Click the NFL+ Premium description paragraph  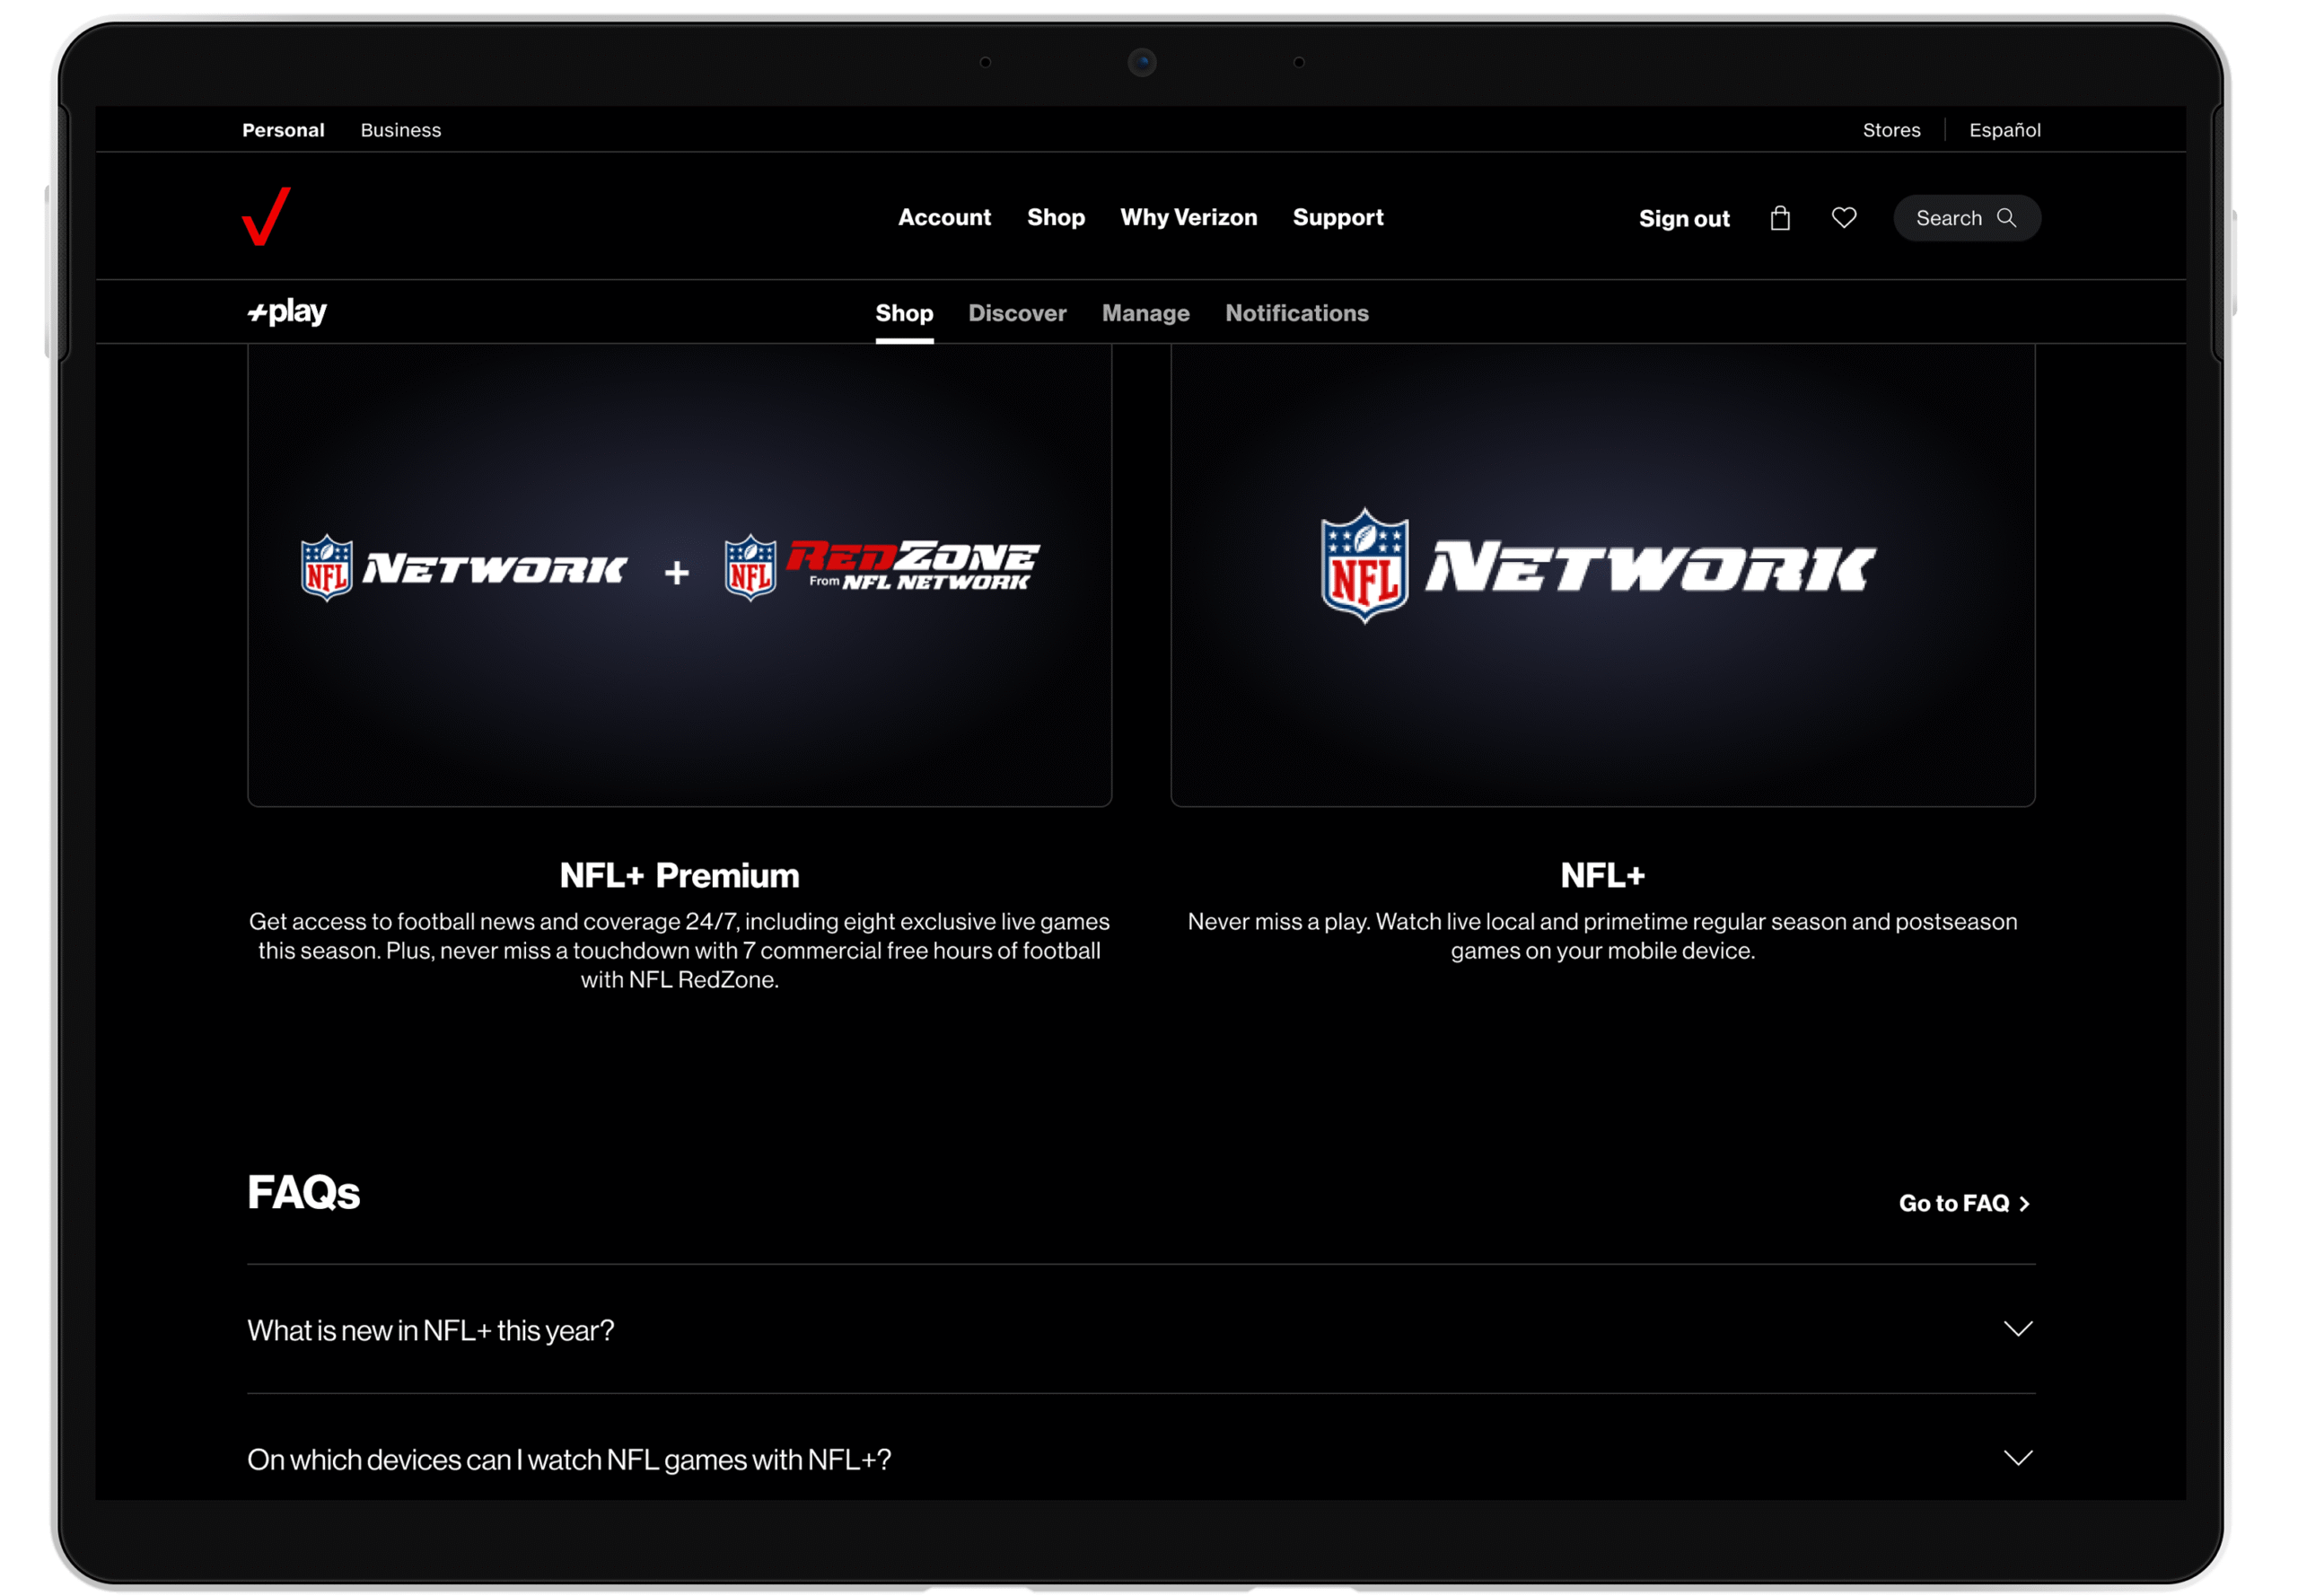tap(679, 950)
